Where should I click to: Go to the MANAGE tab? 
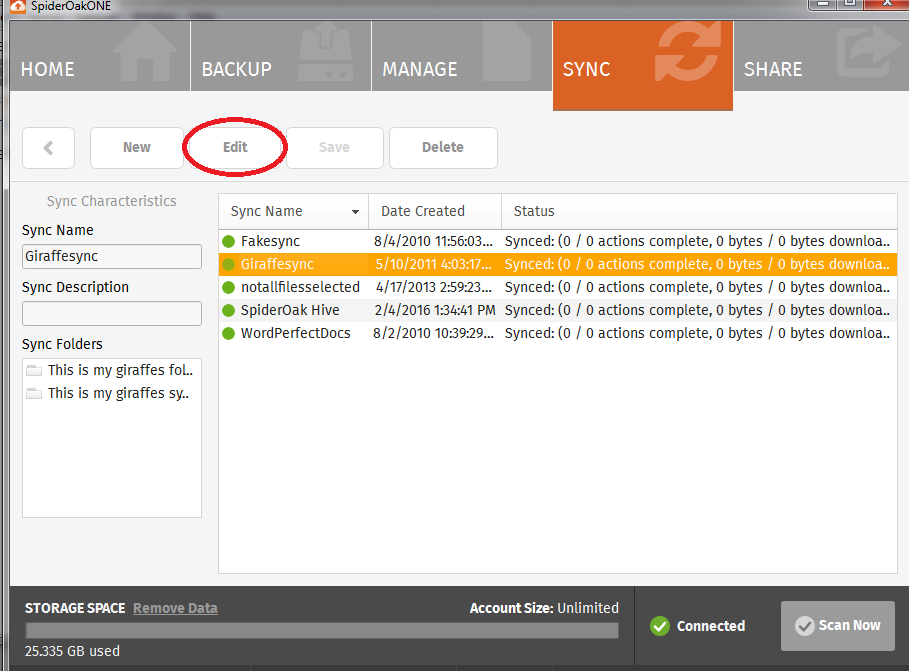click(461, 56)
